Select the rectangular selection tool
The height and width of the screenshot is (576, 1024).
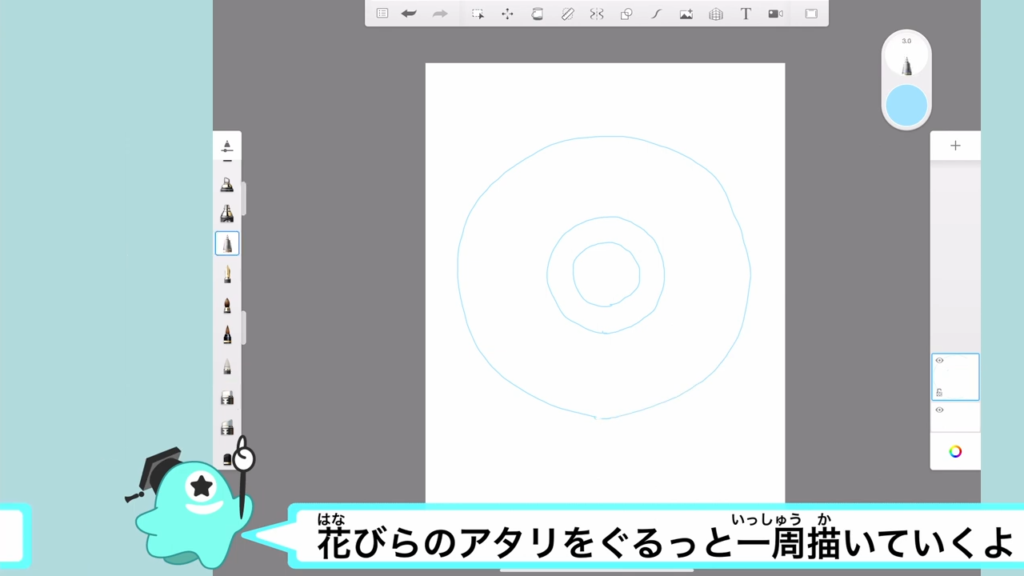[x=479, y=14]
